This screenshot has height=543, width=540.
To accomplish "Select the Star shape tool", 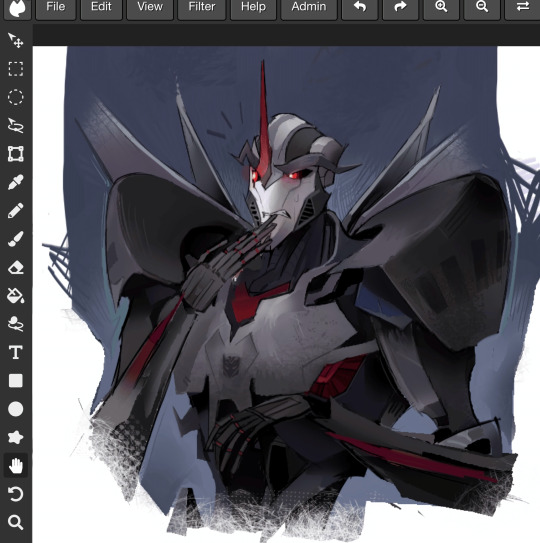I will coord(16,437).
